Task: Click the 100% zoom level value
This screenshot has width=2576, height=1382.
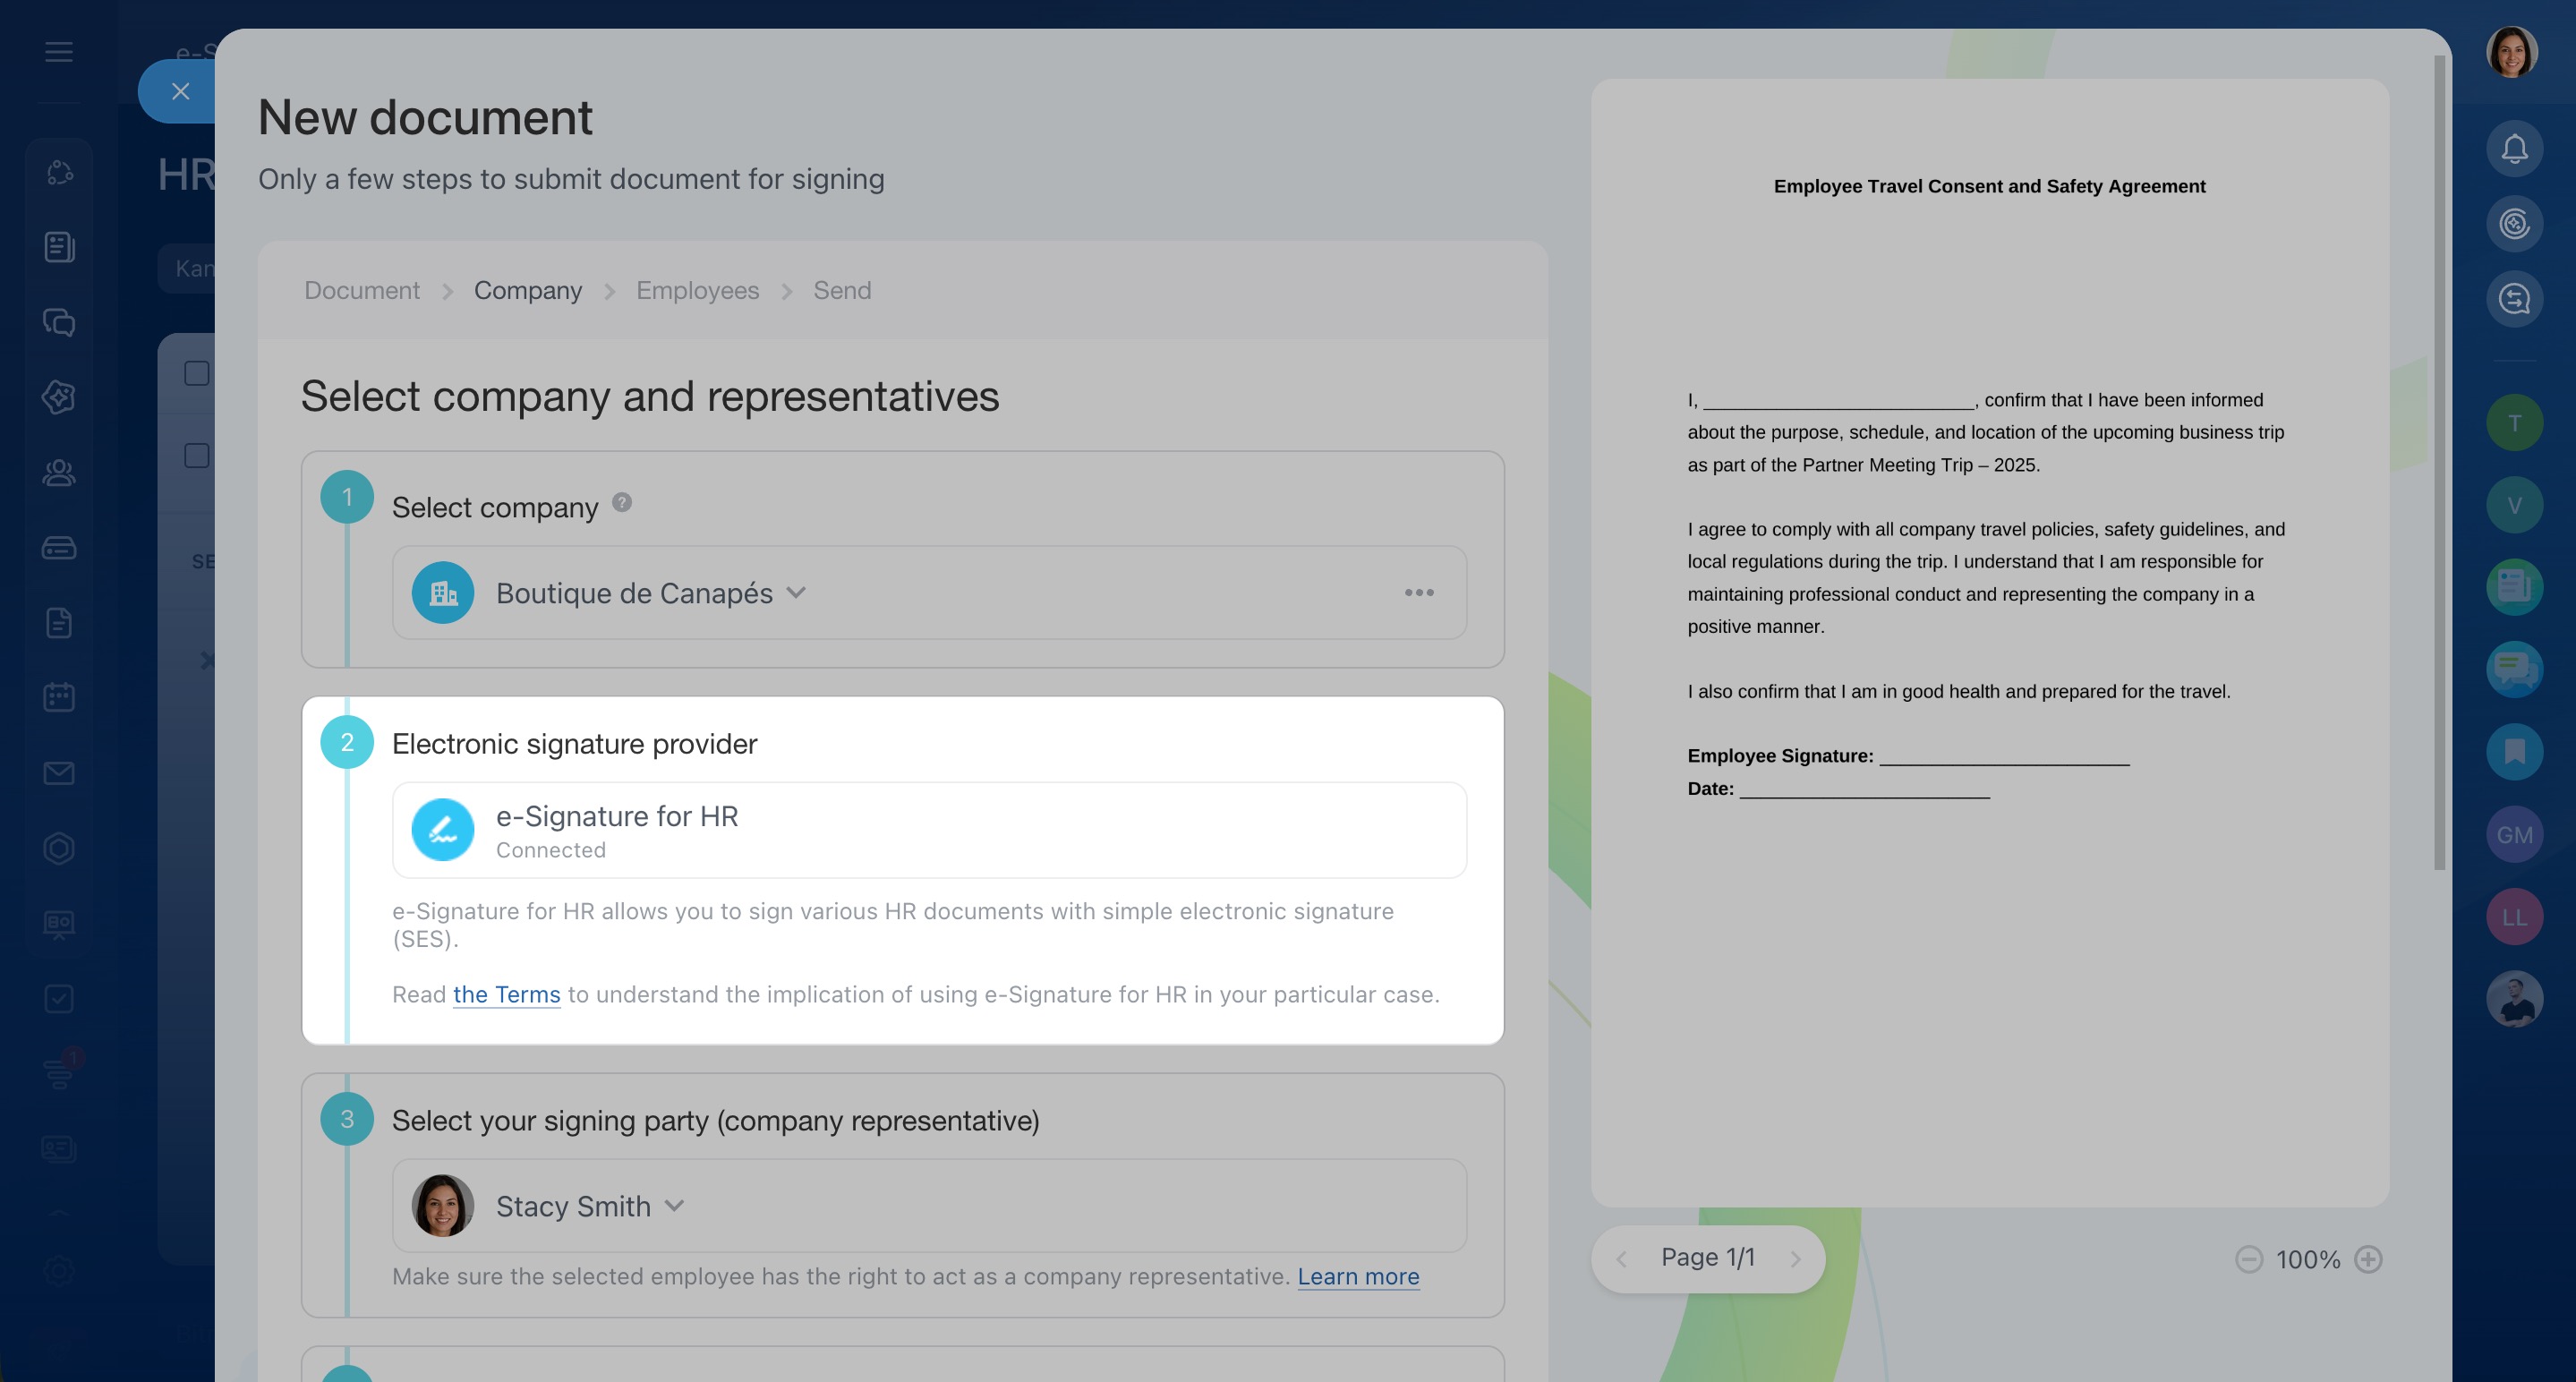Action: pyautogui.click(x=2308, y=1260)
